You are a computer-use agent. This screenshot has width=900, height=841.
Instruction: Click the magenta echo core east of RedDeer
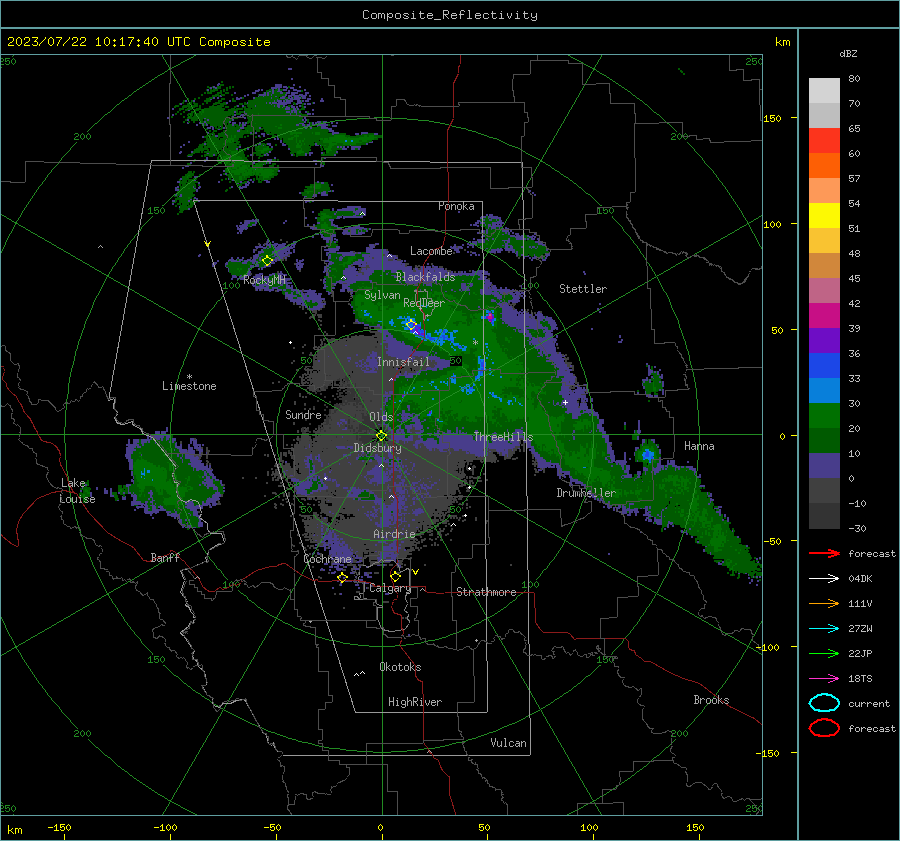(490, 316)
